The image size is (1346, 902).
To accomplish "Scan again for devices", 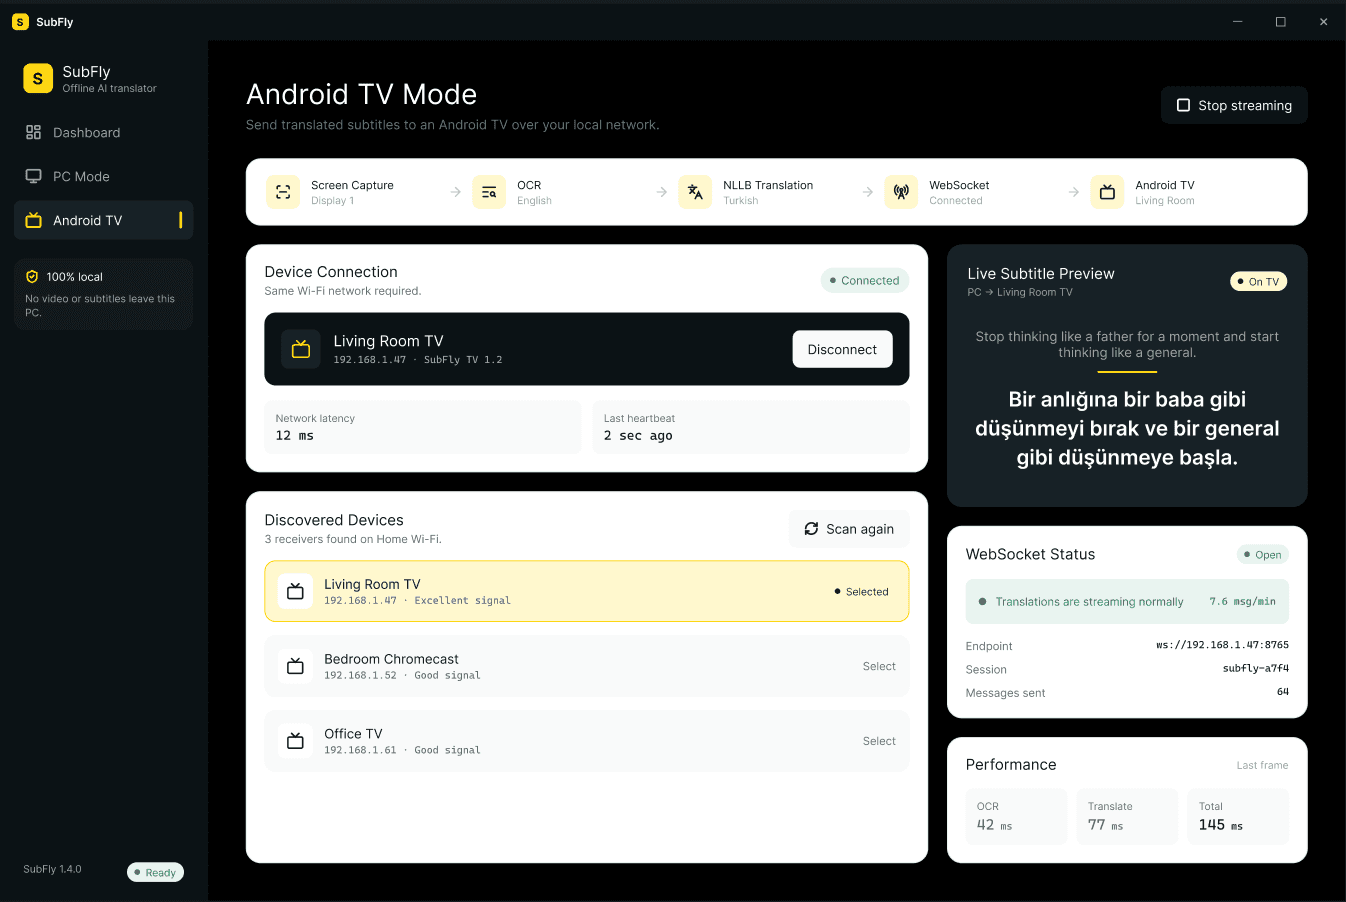I will (x=849, y=529).
